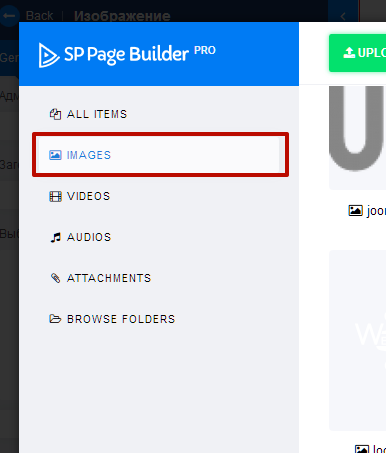
Task: Click the Browse Folders open-folder icon
Action: (55, 319)
